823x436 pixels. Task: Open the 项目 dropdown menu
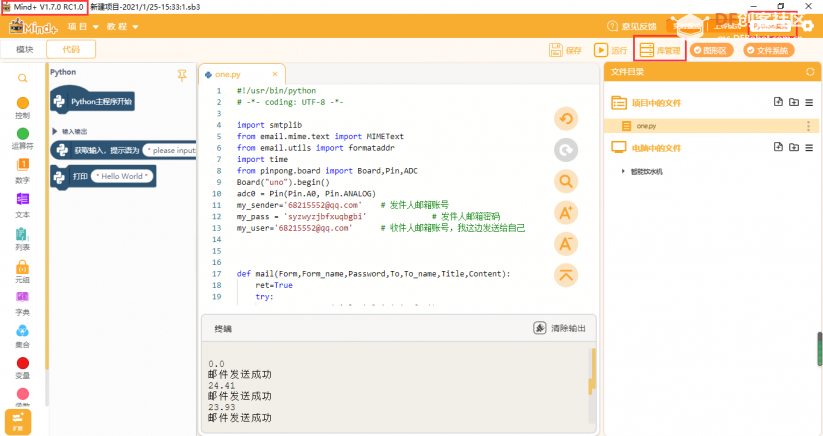(x=83, y=26)
